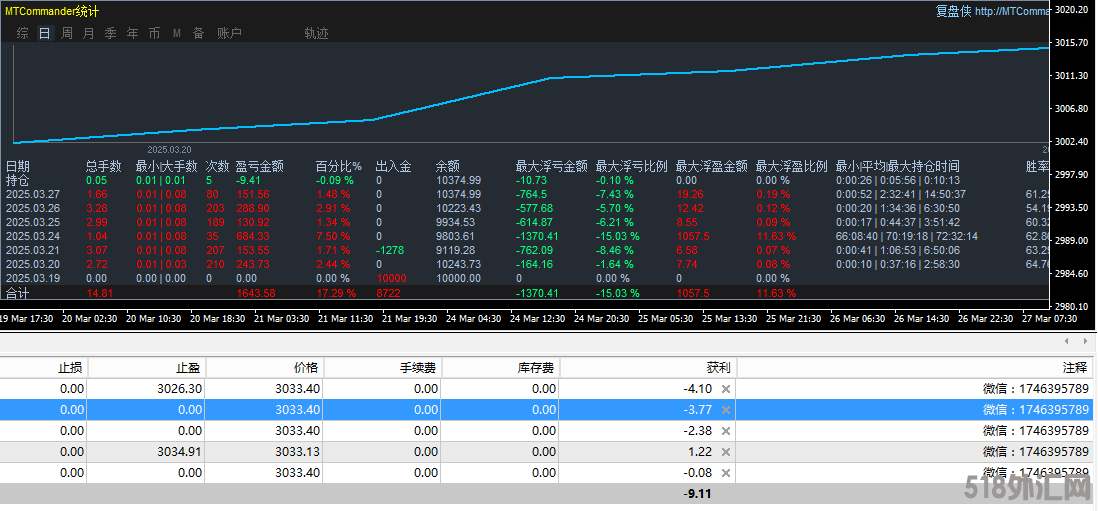Open the 周 weekly statistics tab

(x=67, y=33)
